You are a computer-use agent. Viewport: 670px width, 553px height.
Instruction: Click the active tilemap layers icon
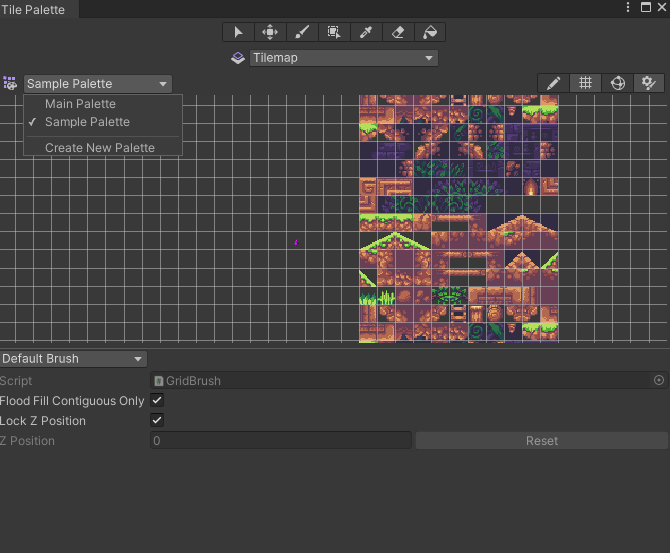[238, 58]
